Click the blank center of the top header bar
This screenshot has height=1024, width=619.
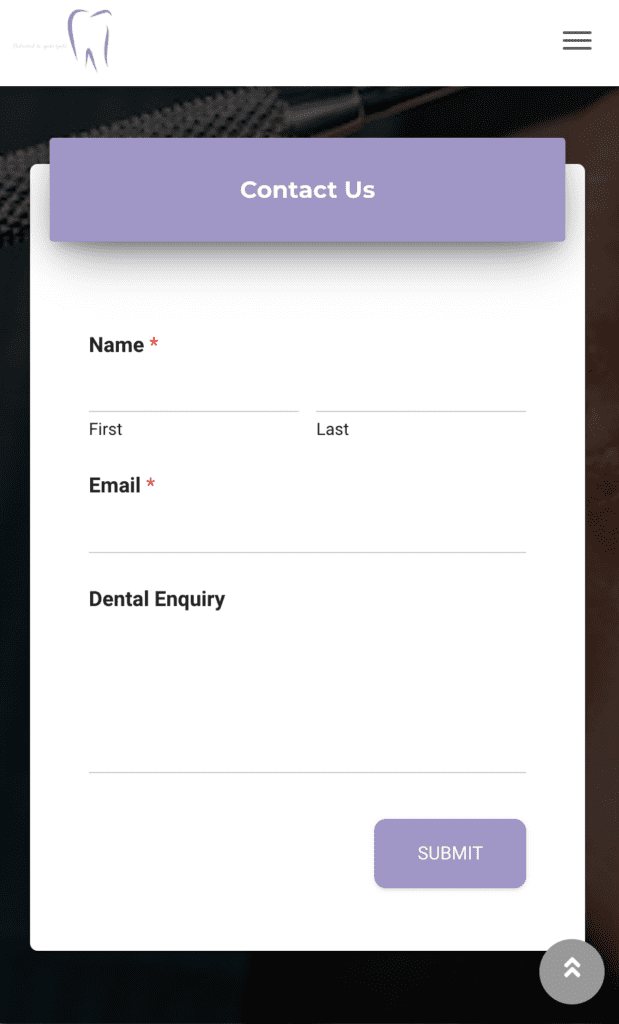tap(330, 42)
